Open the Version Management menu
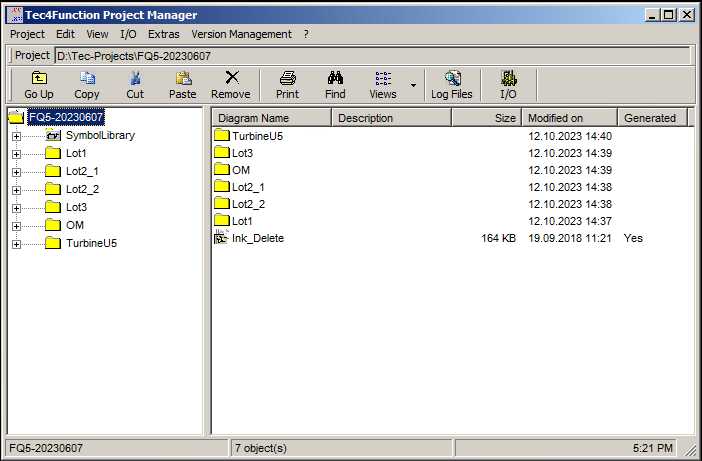 [x=242, y=34]
